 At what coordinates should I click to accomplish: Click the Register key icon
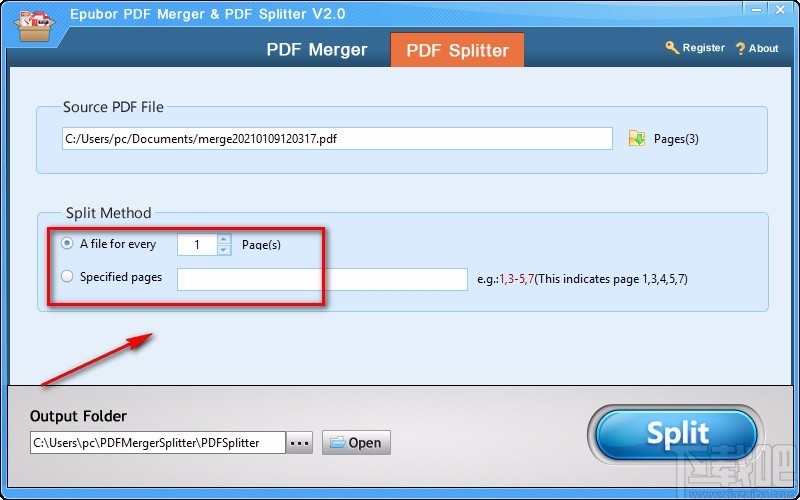[672, 48]
